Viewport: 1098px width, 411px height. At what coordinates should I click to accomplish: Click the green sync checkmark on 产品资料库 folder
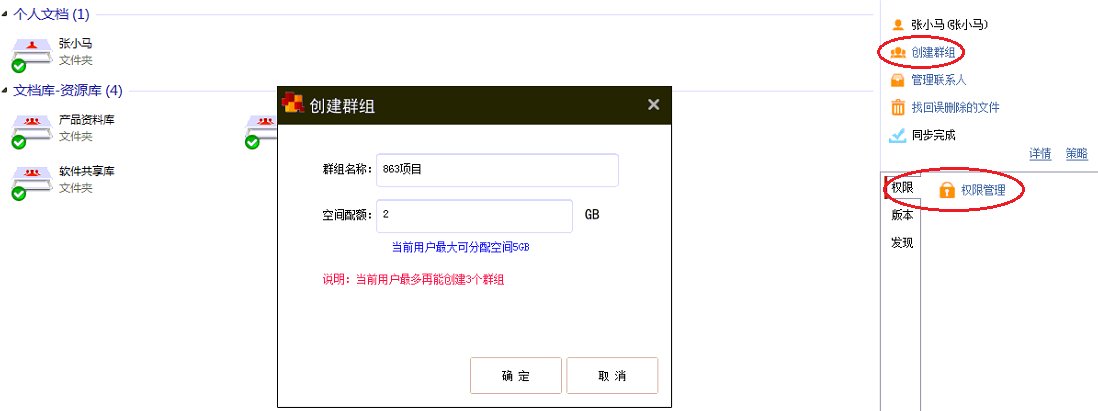[19, 142]
